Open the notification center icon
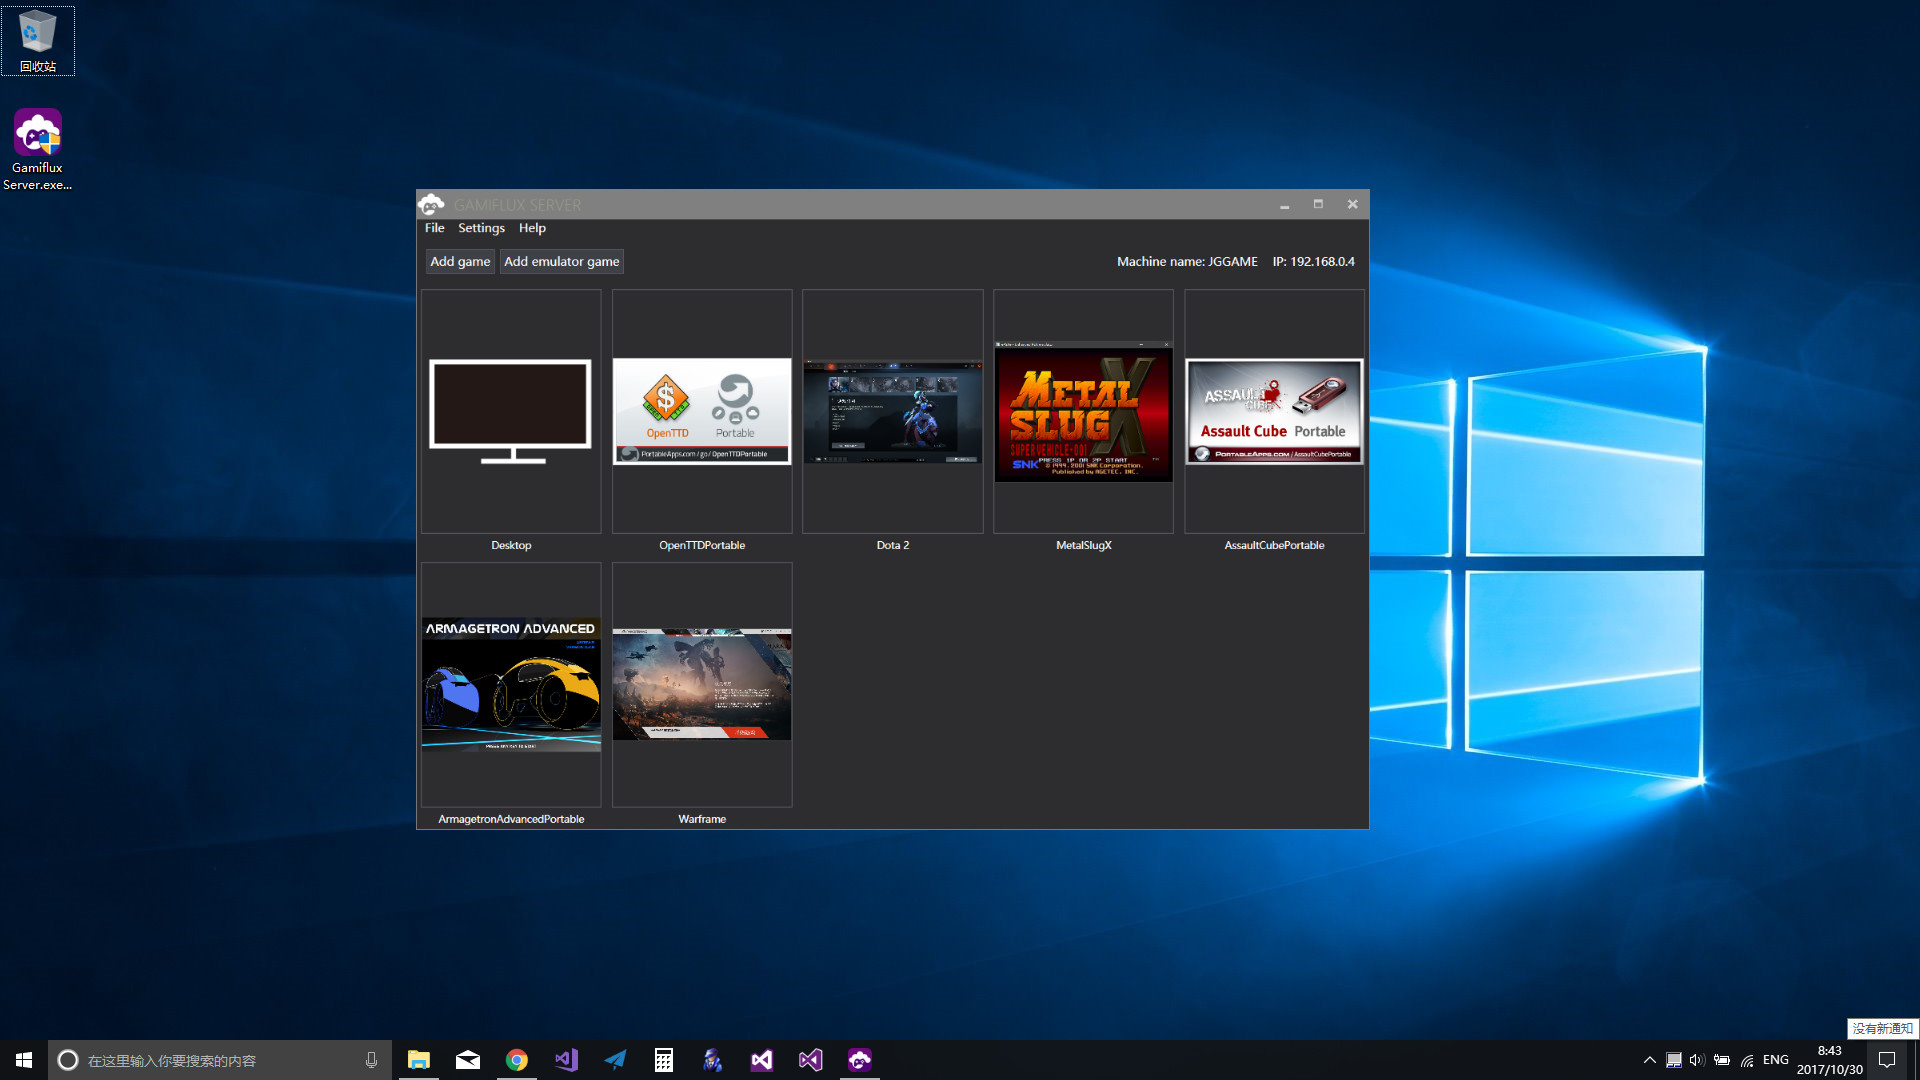The width and height of the screenshot is (1920, 1080). coord(1886,1060)
